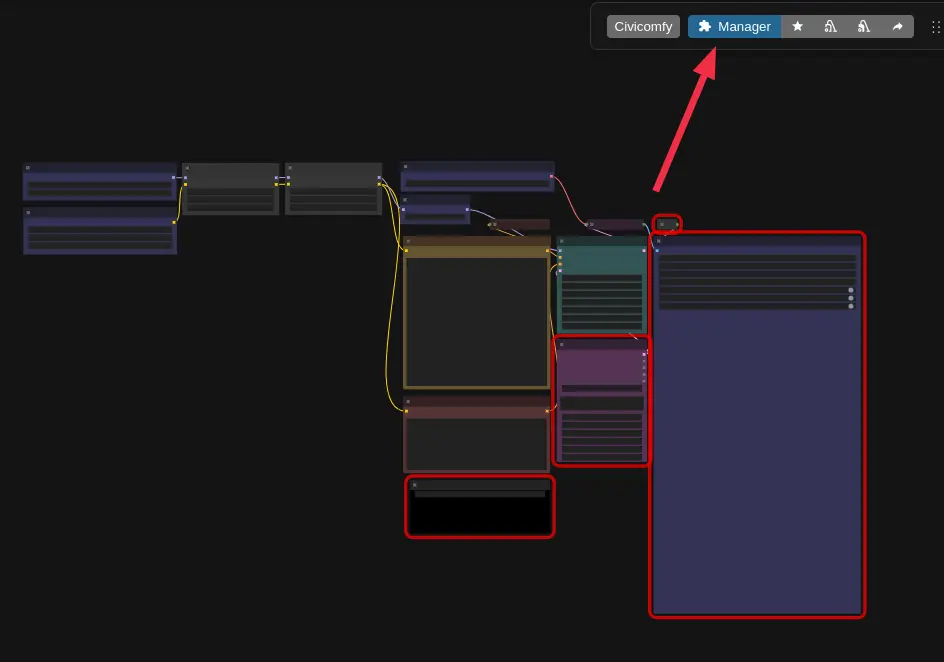This screenshot has width=944, height=662.
Task: Click the star favorites icon in toolbar
Action: [x=797, y=27]
